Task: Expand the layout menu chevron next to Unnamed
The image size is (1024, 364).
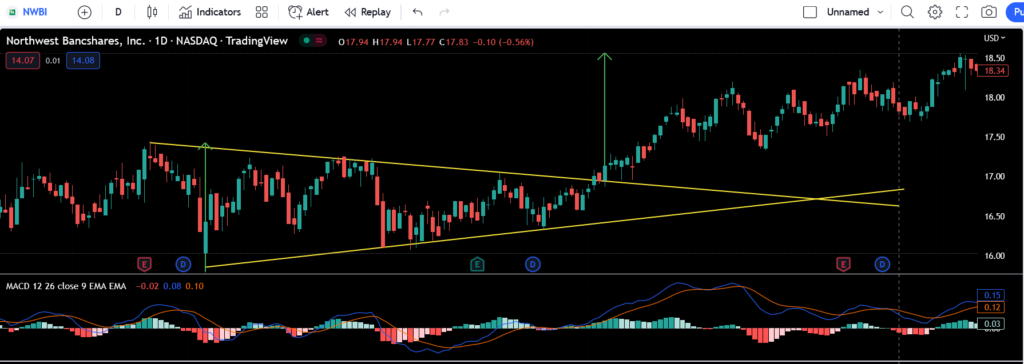Action: click(x=880, y=12)
